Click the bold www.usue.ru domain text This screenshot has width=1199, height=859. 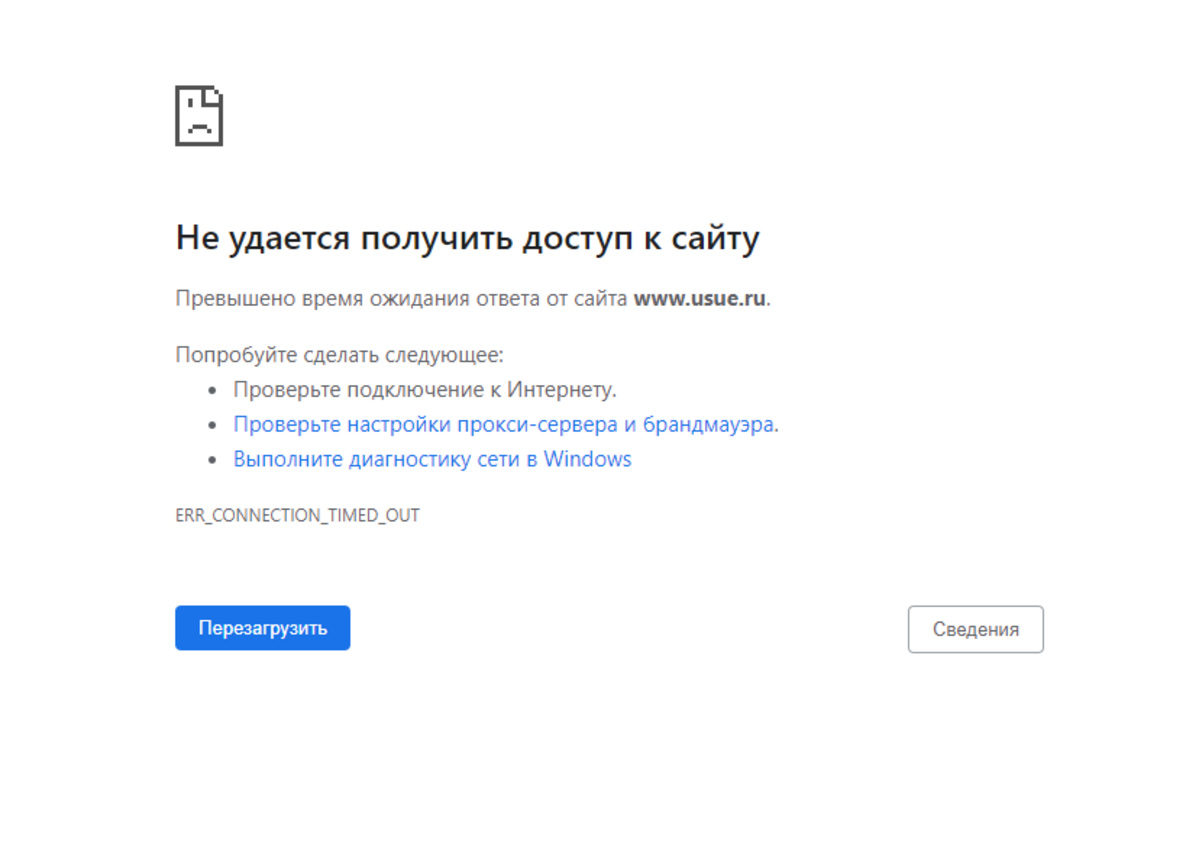pyautogui.click(x=700, y=298)
